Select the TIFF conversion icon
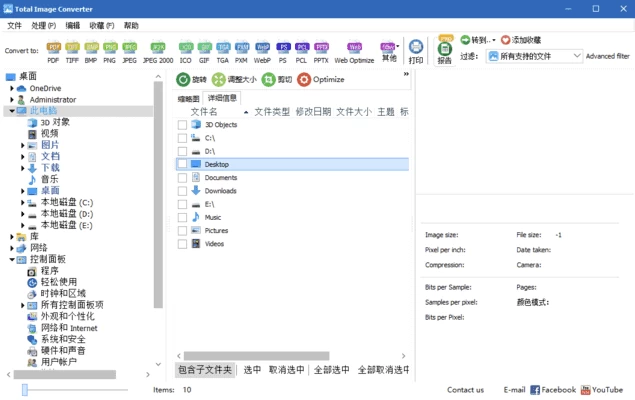The image size is (635, 400). (x=73, y=48)
